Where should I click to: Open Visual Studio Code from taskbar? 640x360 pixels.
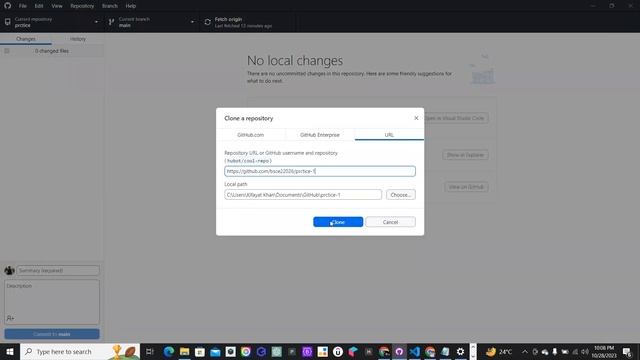pos(414,351)
